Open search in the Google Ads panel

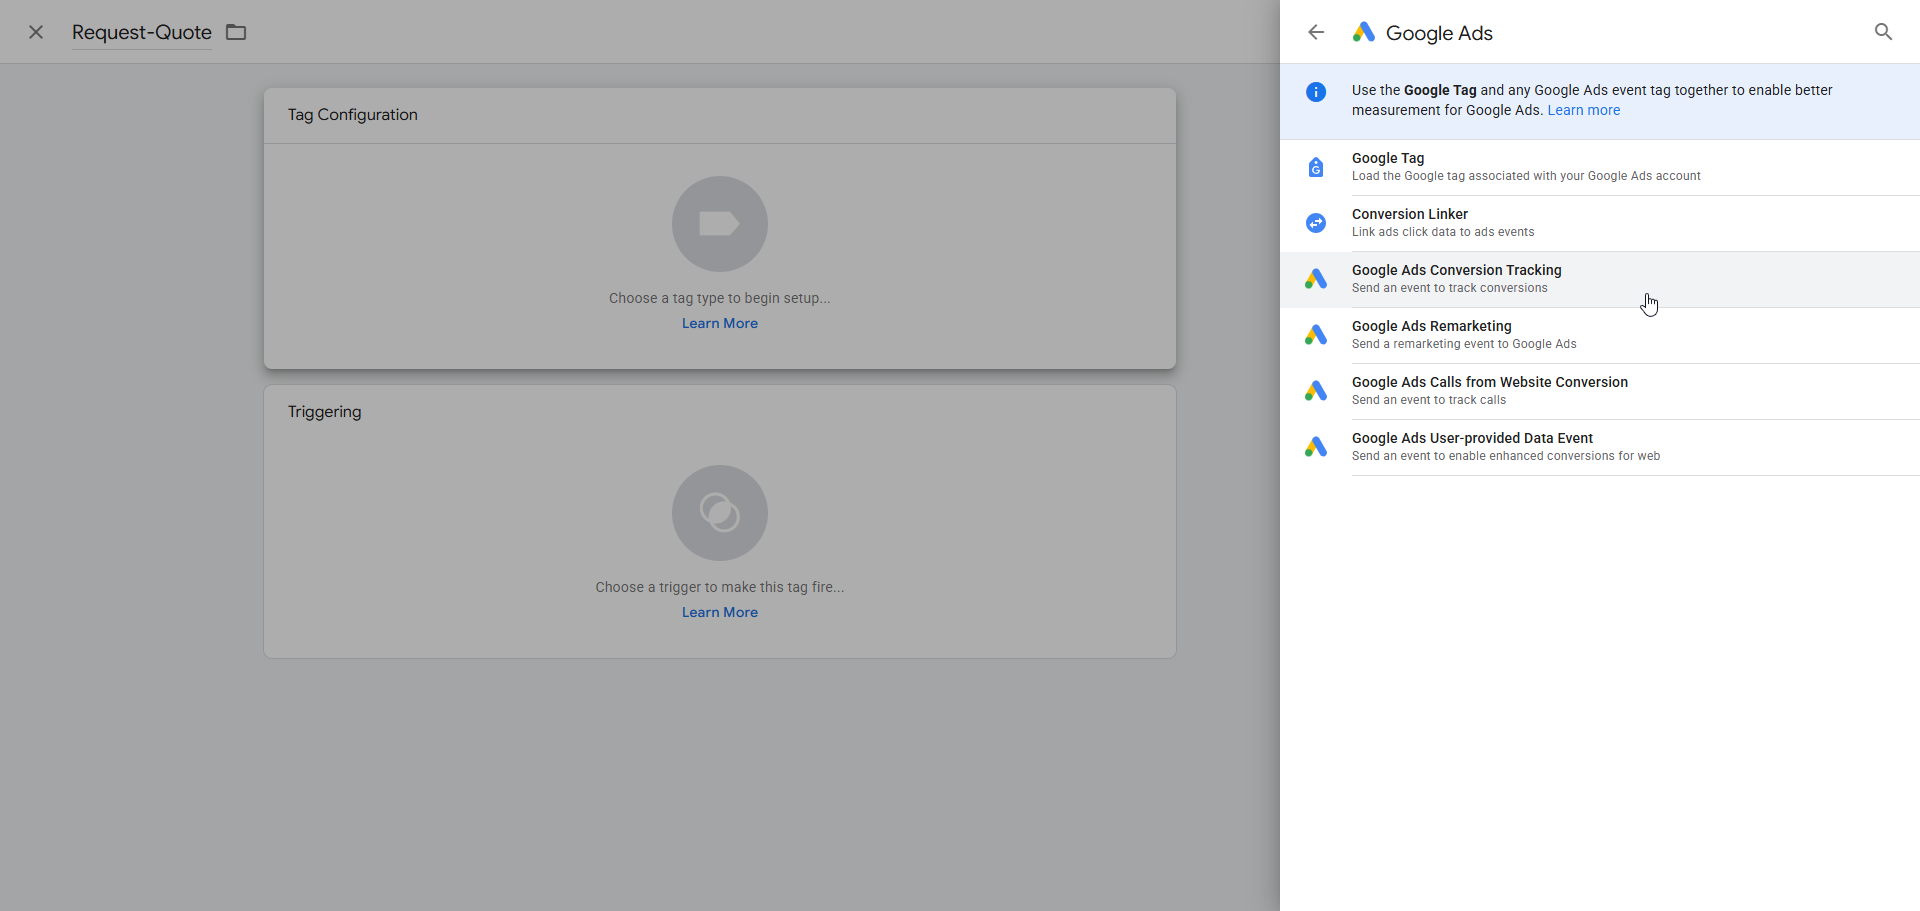(1883, 32)
